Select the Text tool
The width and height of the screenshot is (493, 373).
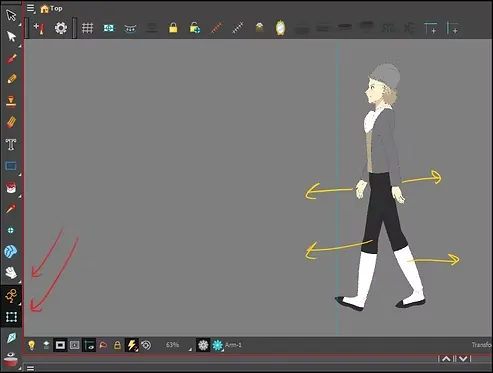point(11,144)
